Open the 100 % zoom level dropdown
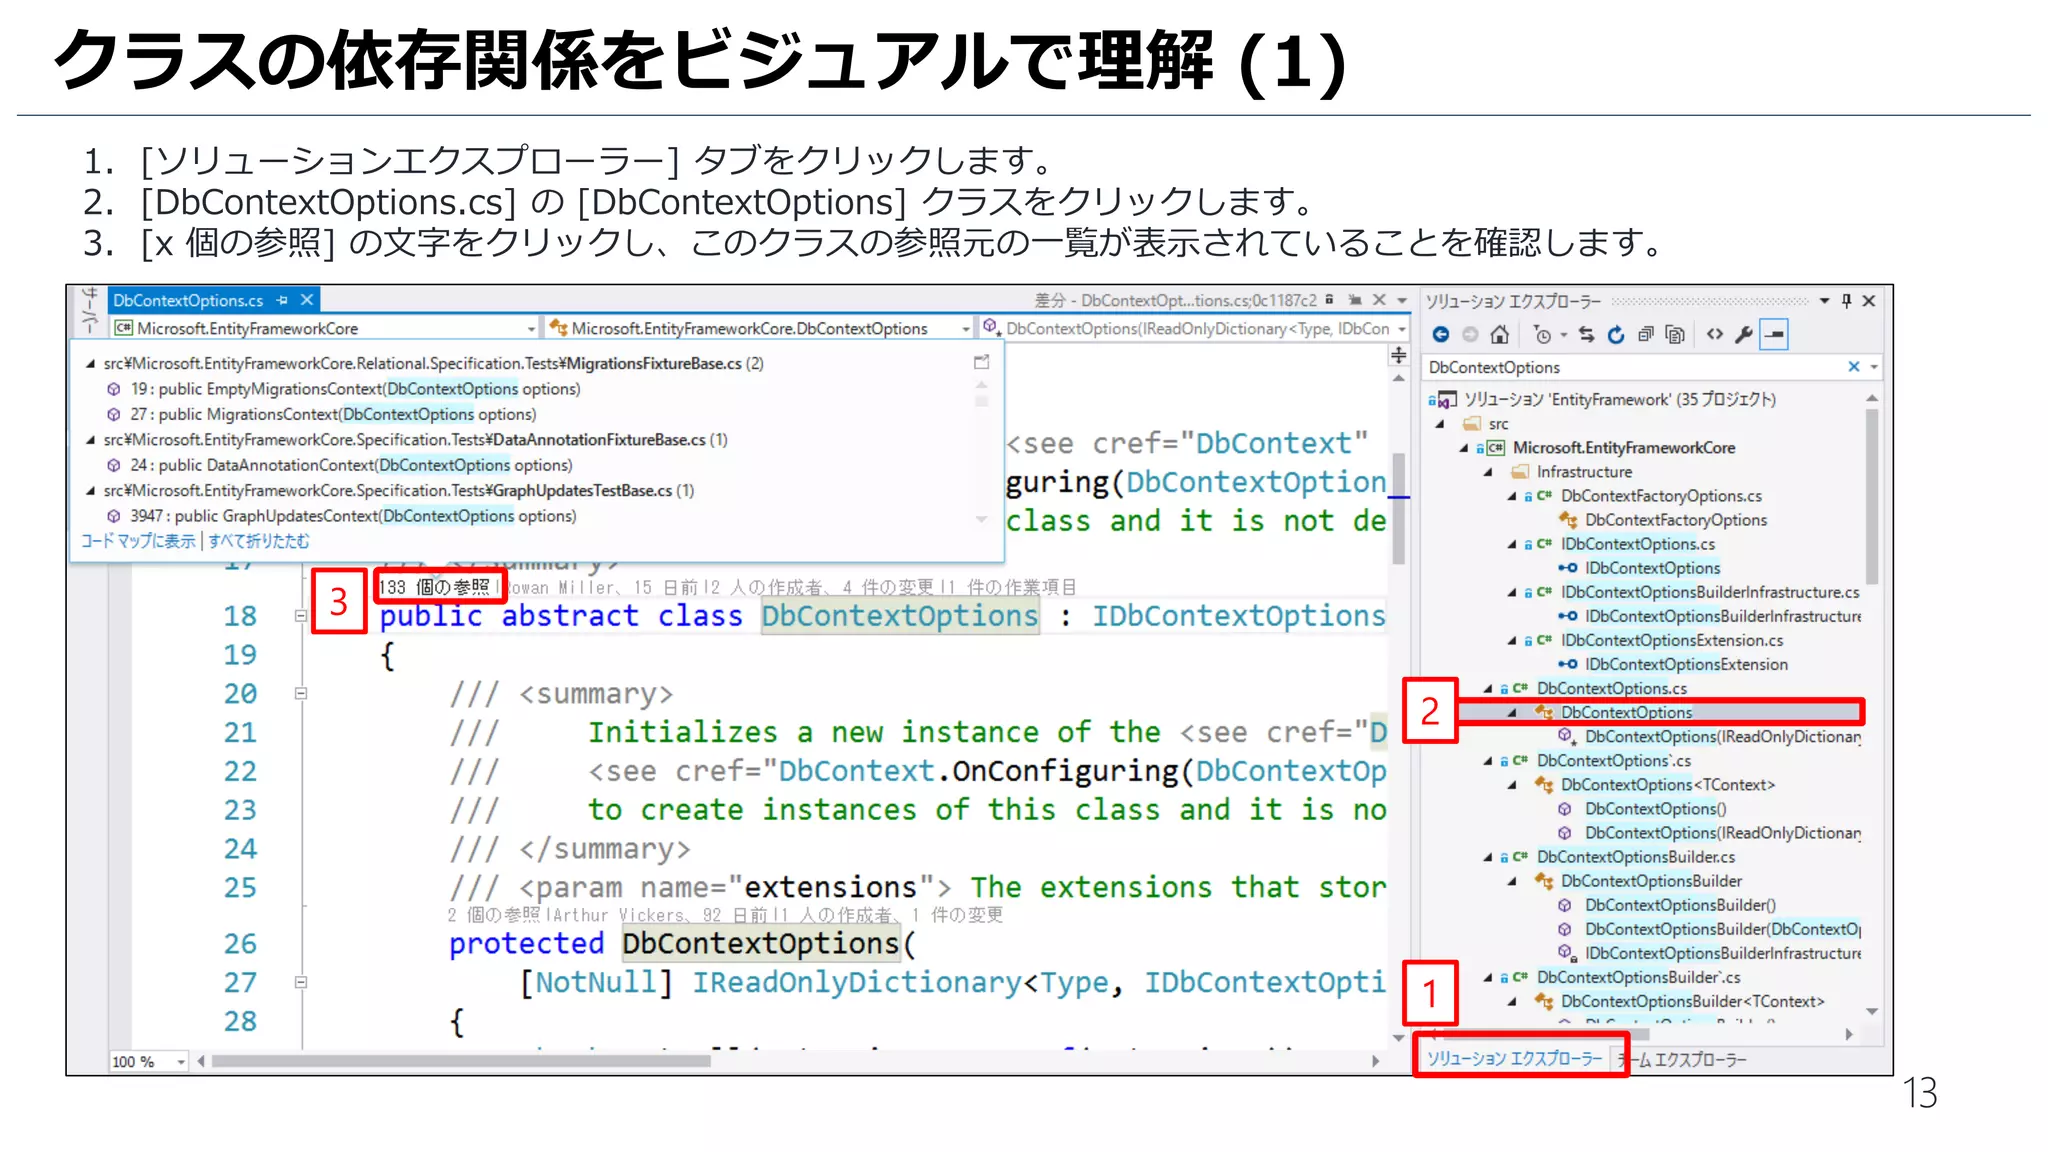The height and width of the screenshot is (1152, 2048). (x=181, y=1061)
